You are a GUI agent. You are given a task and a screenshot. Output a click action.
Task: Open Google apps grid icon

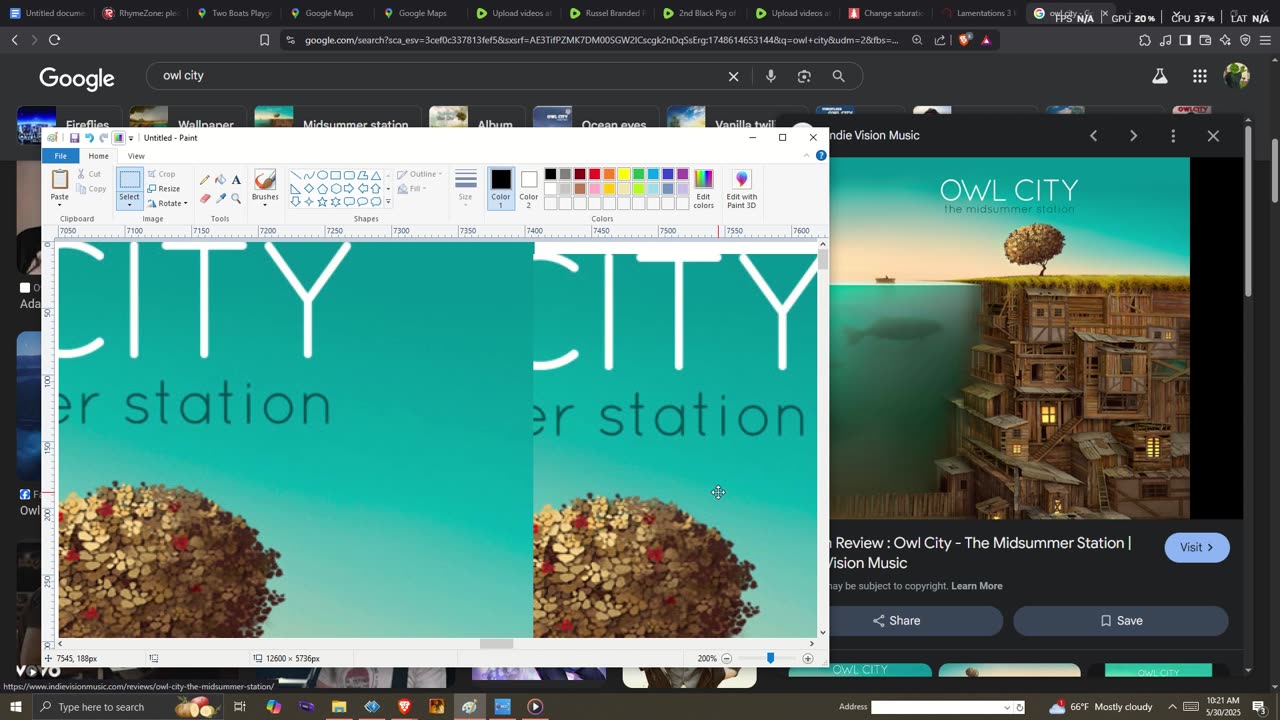pyautogui.click(x=1199, y=76)
